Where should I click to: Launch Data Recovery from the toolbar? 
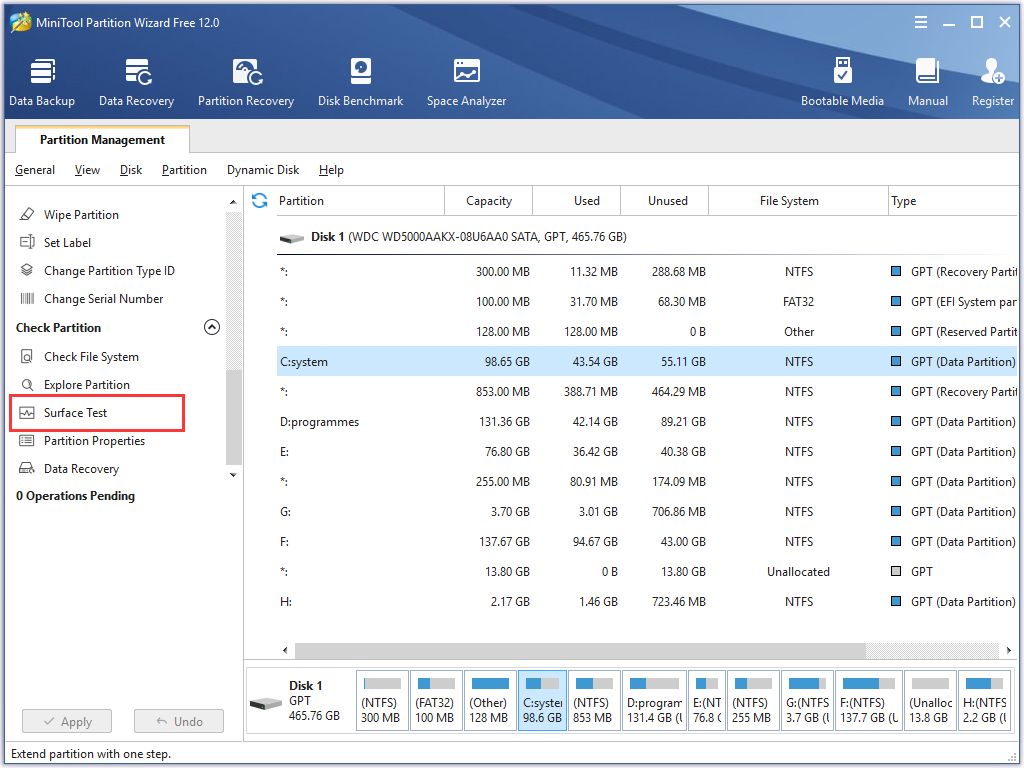(x=136, y=82)
